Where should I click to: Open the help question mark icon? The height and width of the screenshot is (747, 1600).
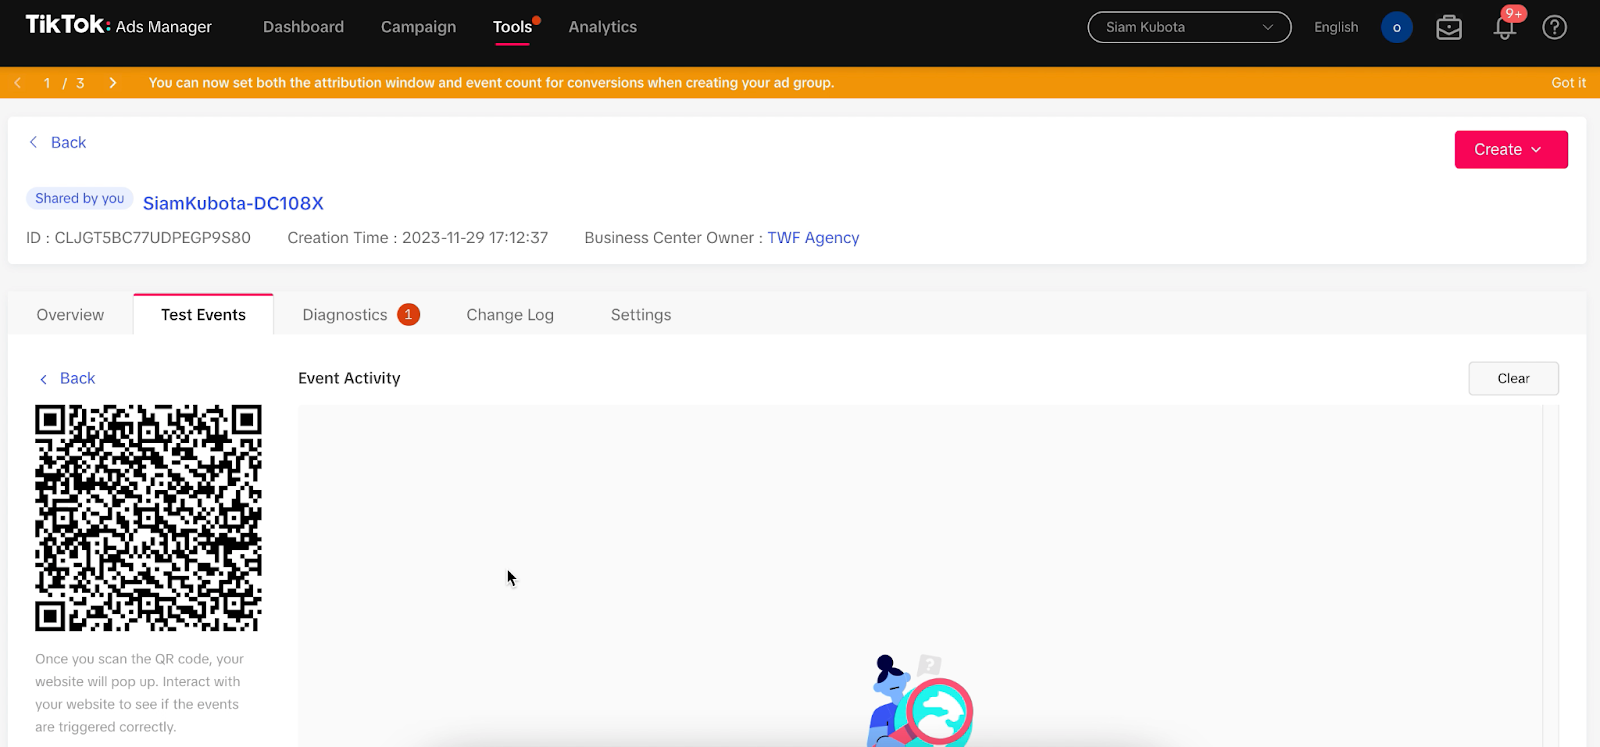(1554, 27)
